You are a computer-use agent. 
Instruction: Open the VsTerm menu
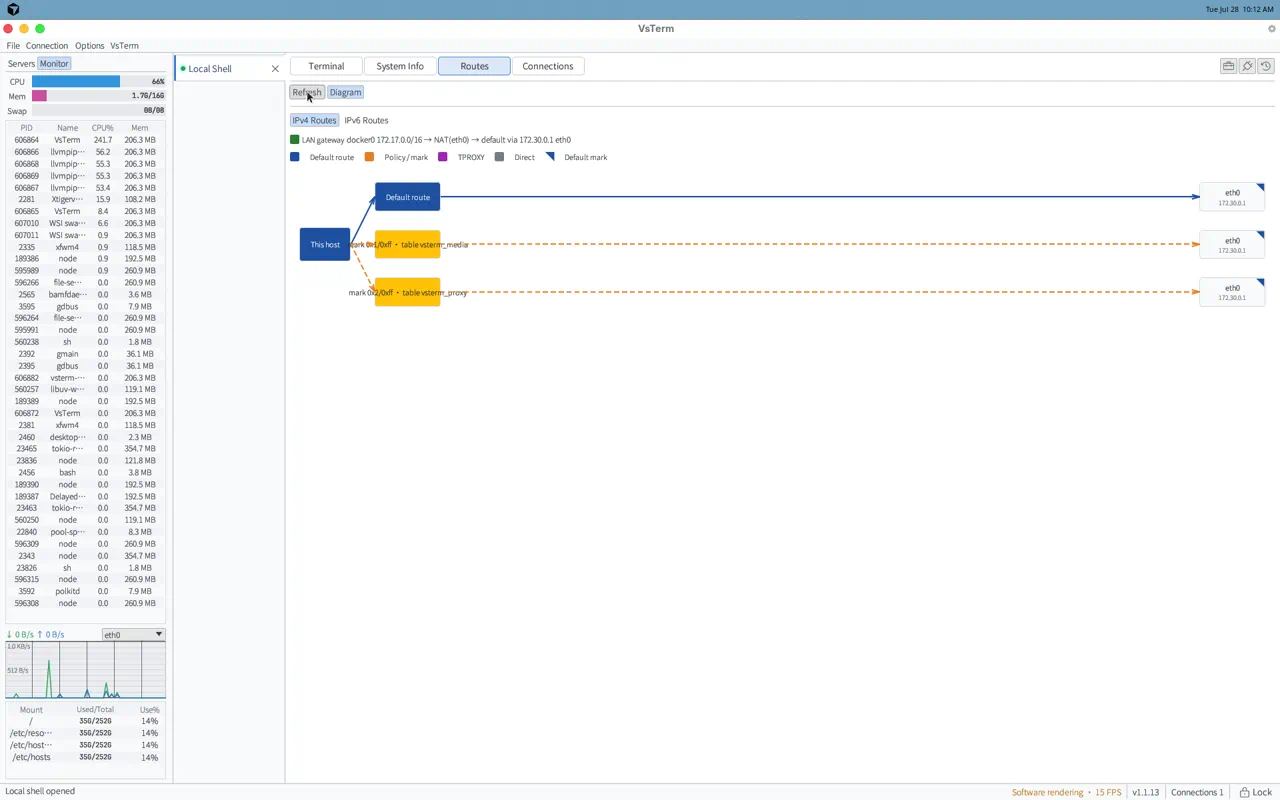(x=124, y=46)
